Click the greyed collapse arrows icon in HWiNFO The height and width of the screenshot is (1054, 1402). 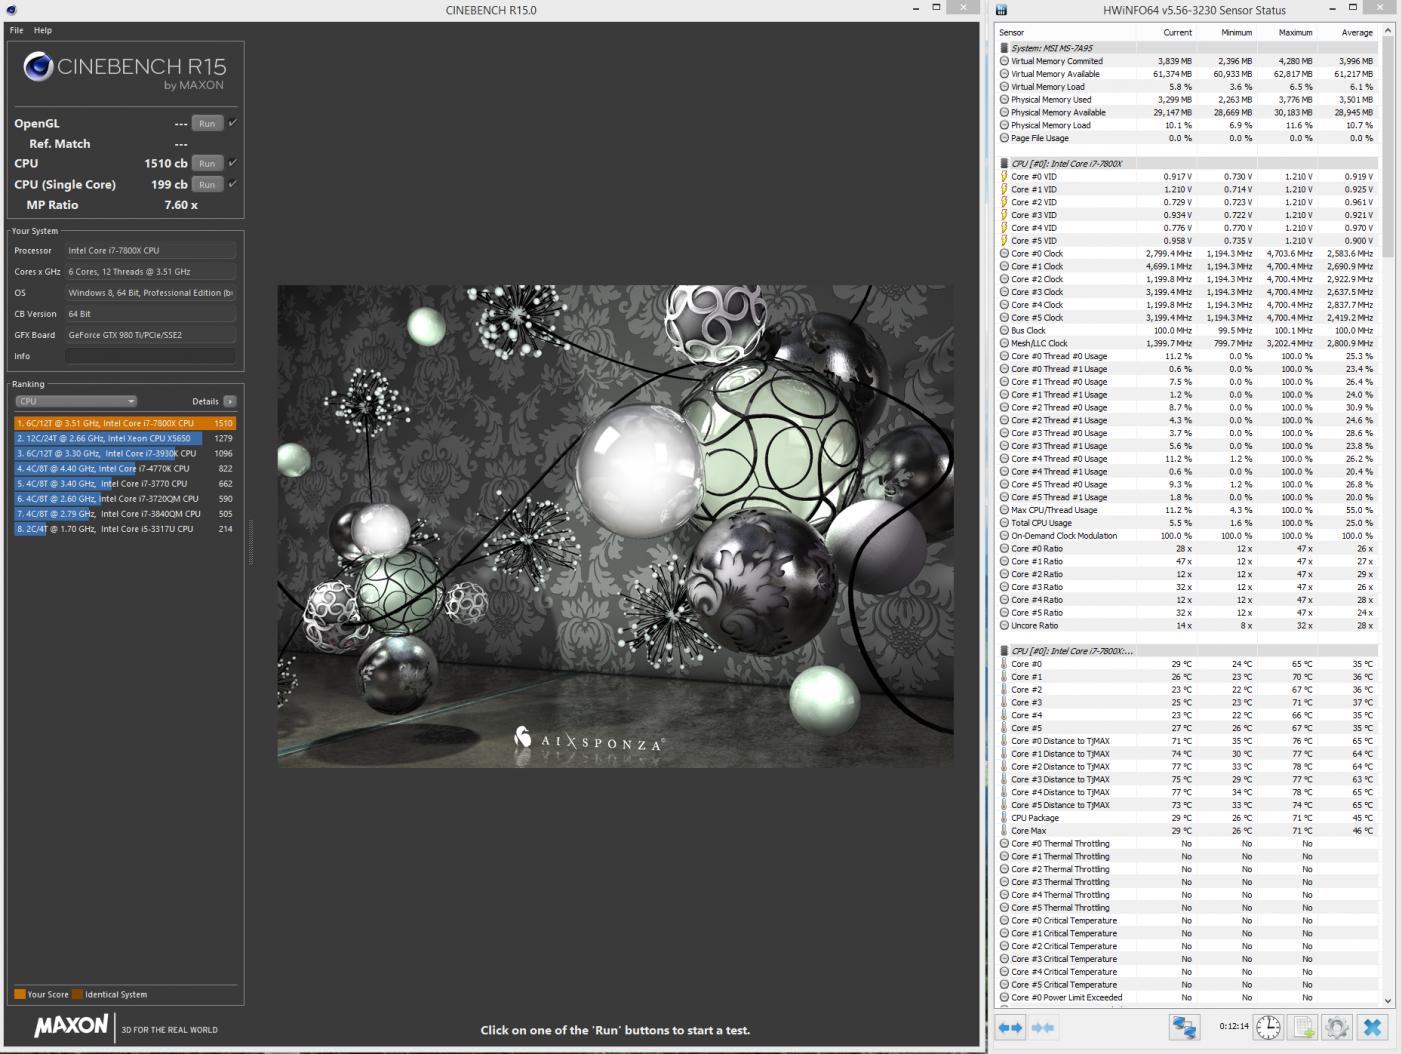[x=1043, y=1027]
